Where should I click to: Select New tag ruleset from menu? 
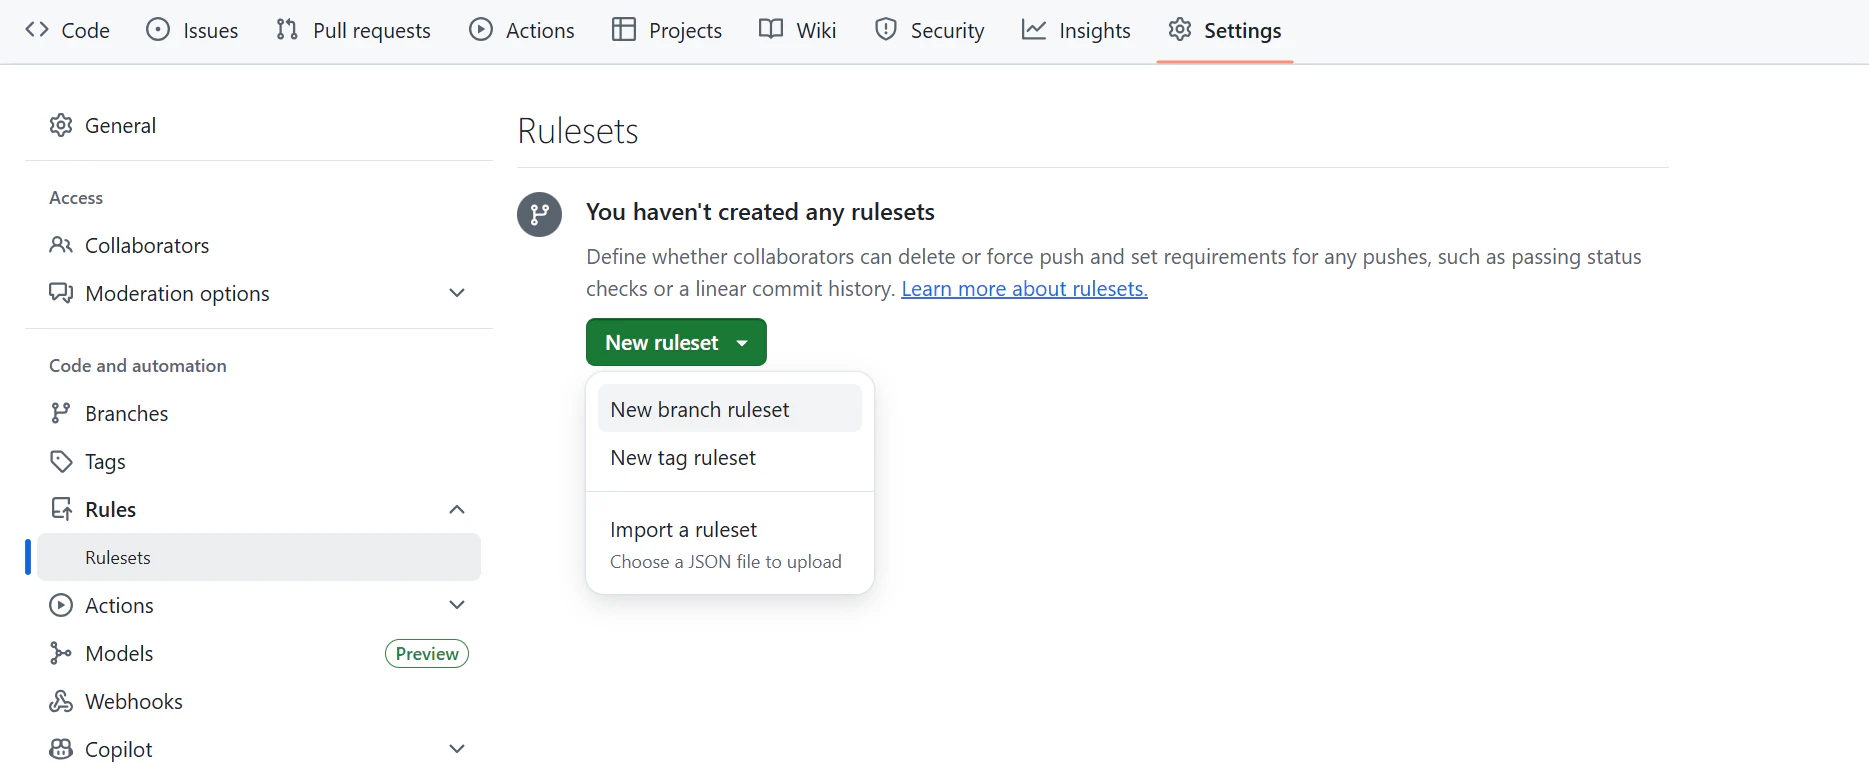tap(730, 457)
